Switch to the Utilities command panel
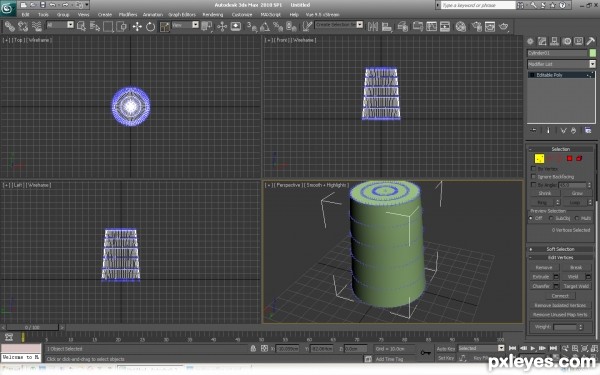 pos(591,41)
